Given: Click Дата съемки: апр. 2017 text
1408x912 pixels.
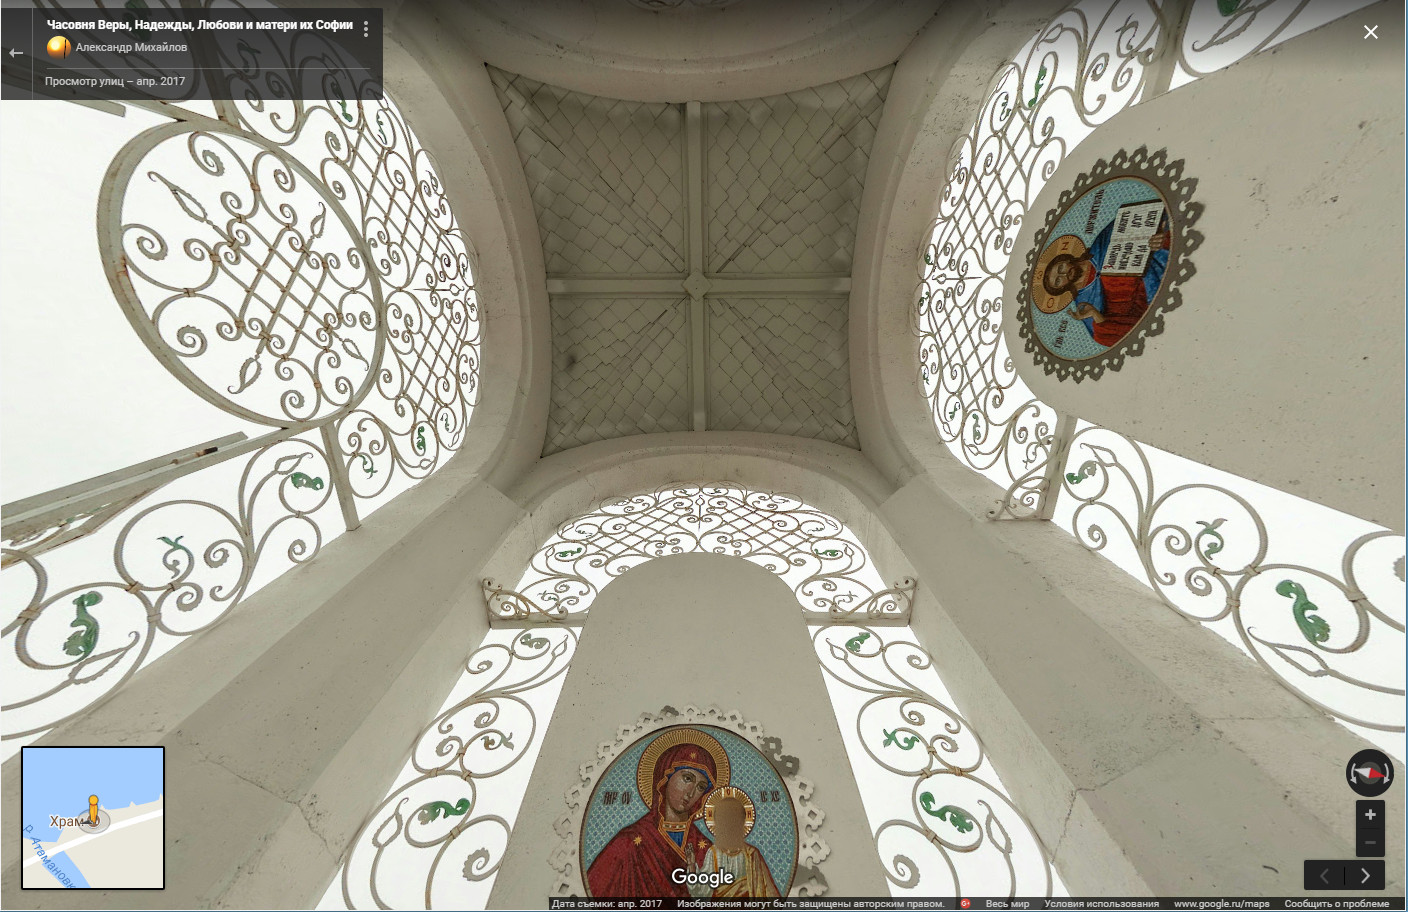Looking at the screenshot, I should (x=607, y=903).
